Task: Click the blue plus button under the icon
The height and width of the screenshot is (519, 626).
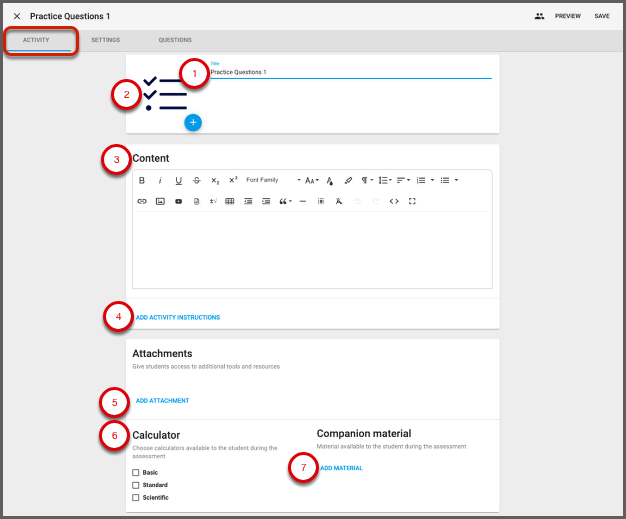Action: 193,122
